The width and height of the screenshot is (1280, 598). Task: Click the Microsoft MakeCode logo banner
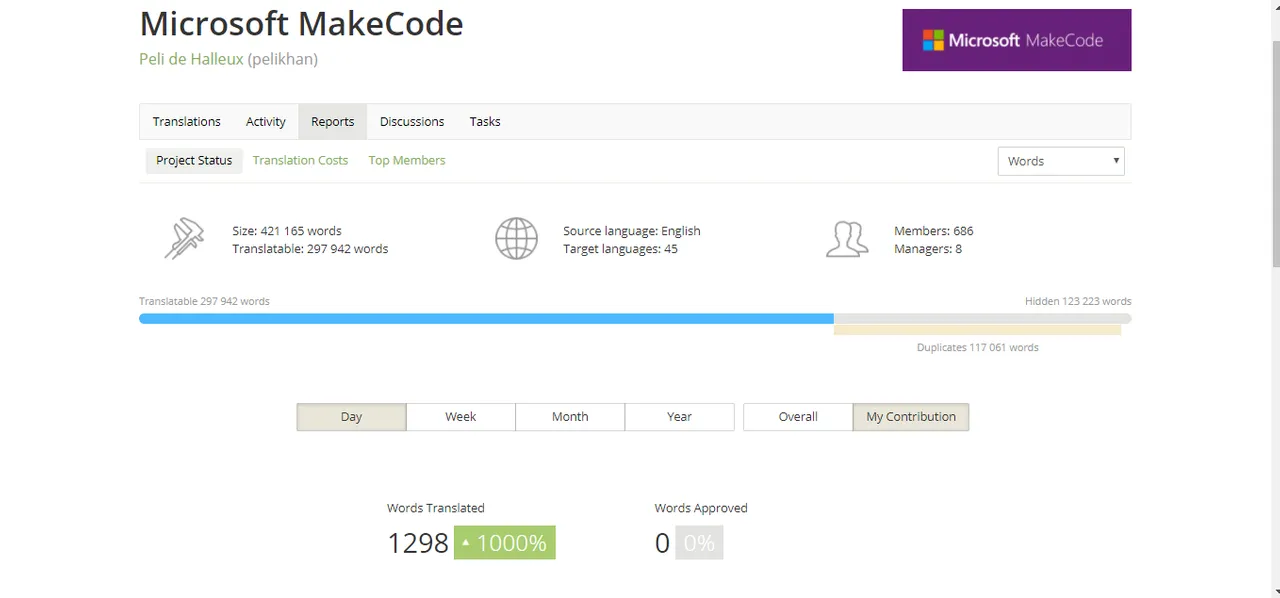click(1016, 40)
